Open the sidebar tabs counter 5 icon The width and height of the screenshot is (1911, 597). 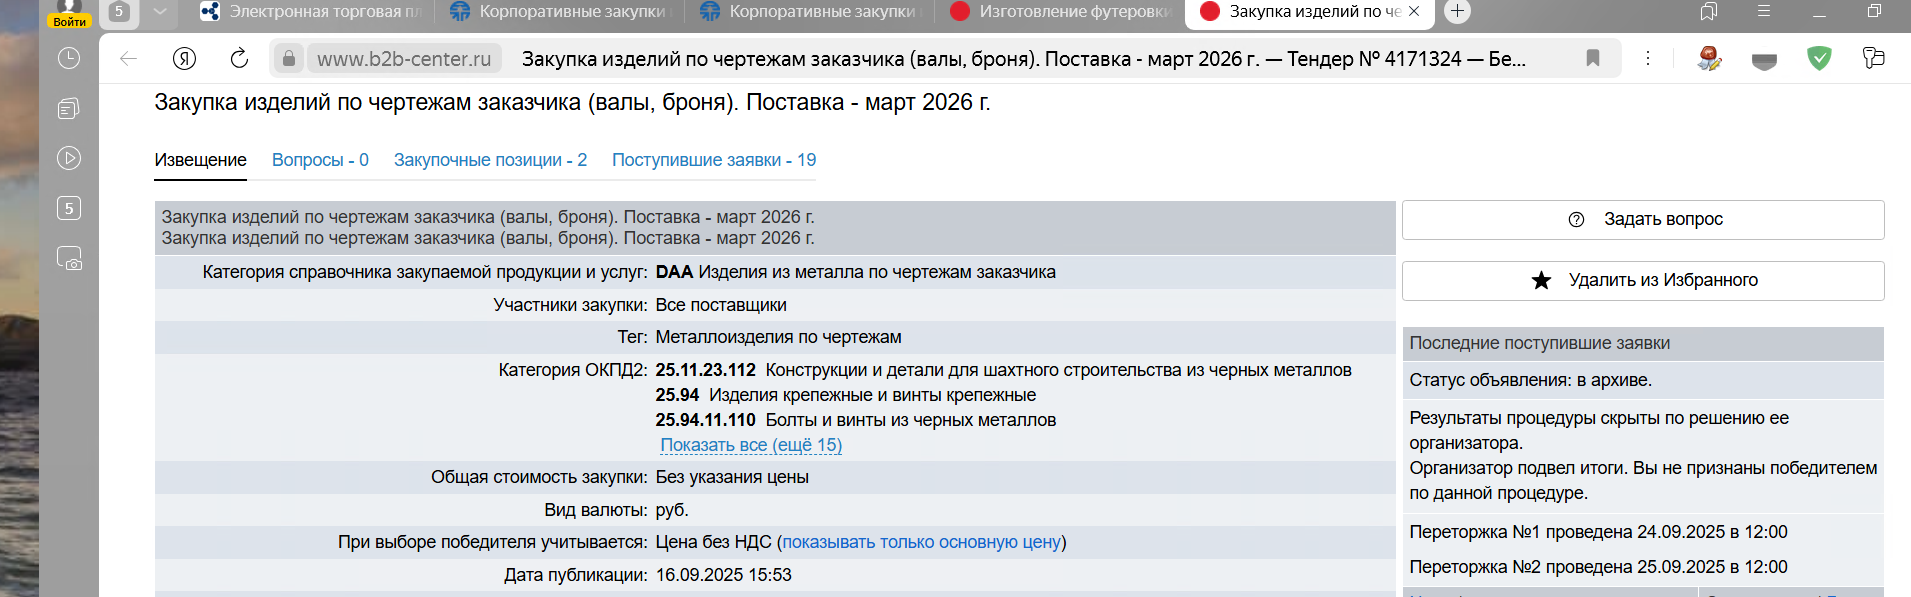pyautogui.click(x=69, y=208)
